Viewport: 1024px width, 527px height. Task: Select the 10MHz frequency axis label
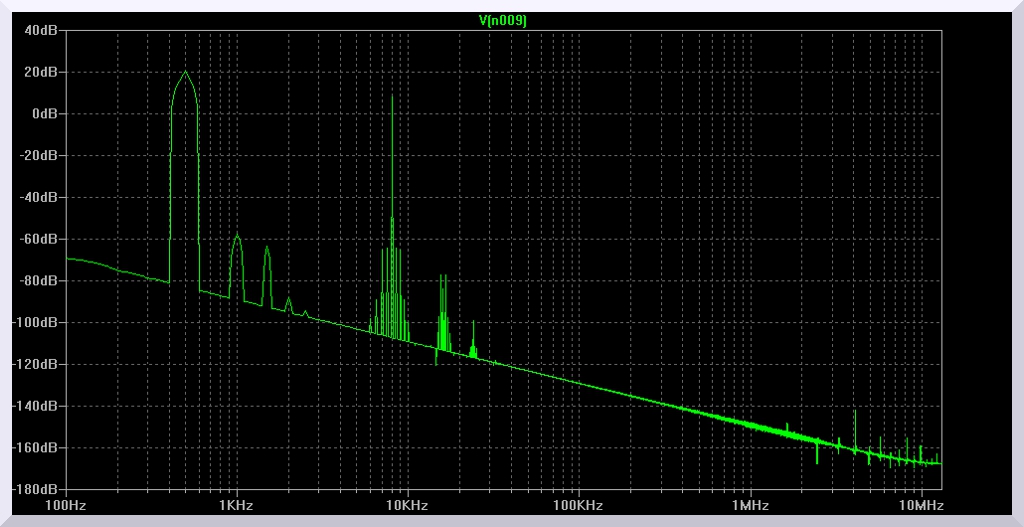coord(920,505)
